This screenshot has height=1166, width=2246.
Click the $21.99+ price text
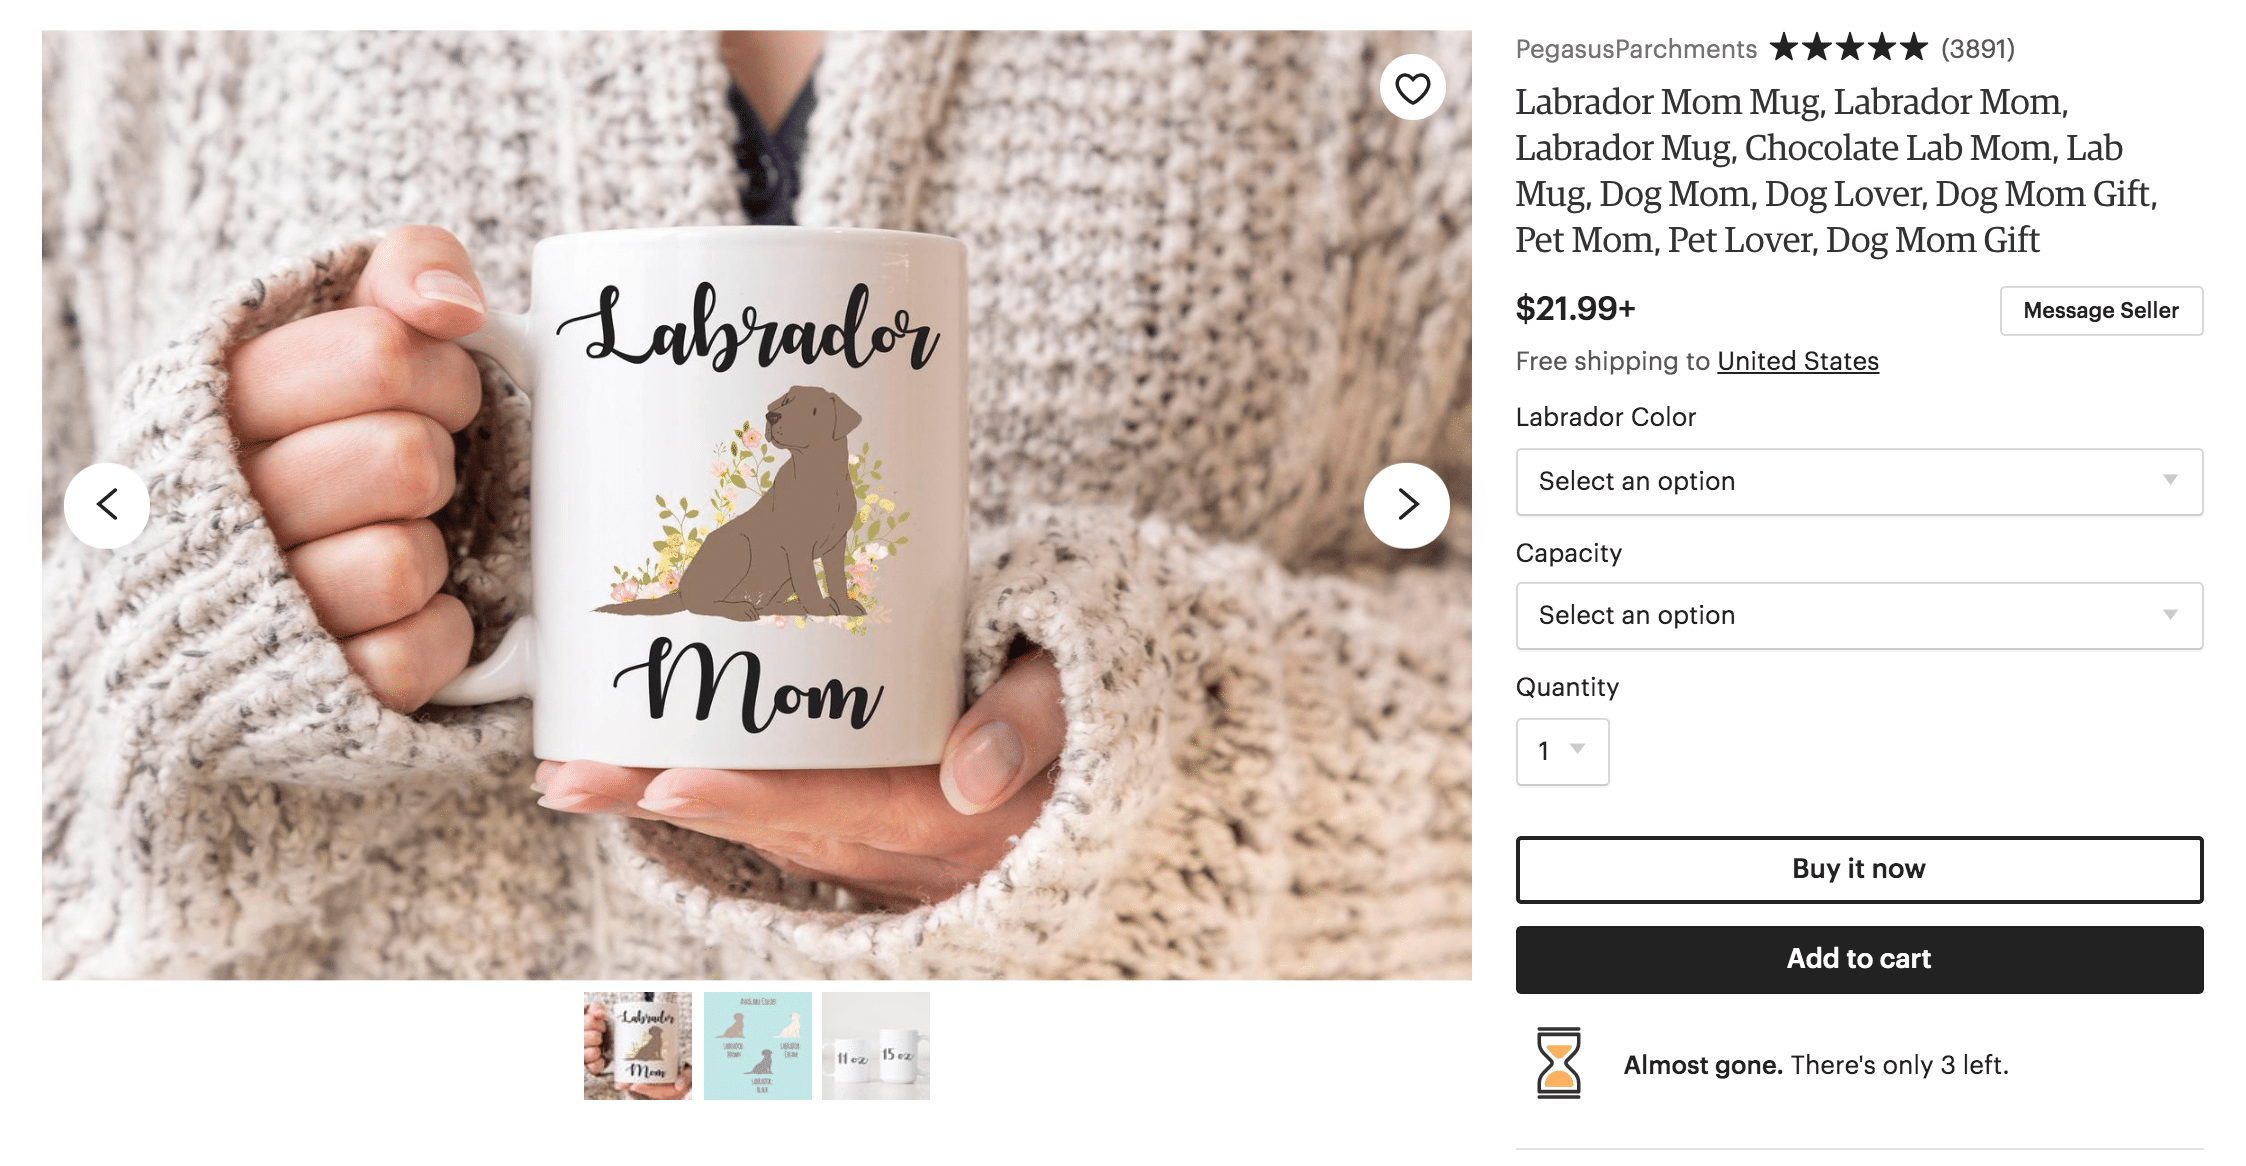(1575, 309)
